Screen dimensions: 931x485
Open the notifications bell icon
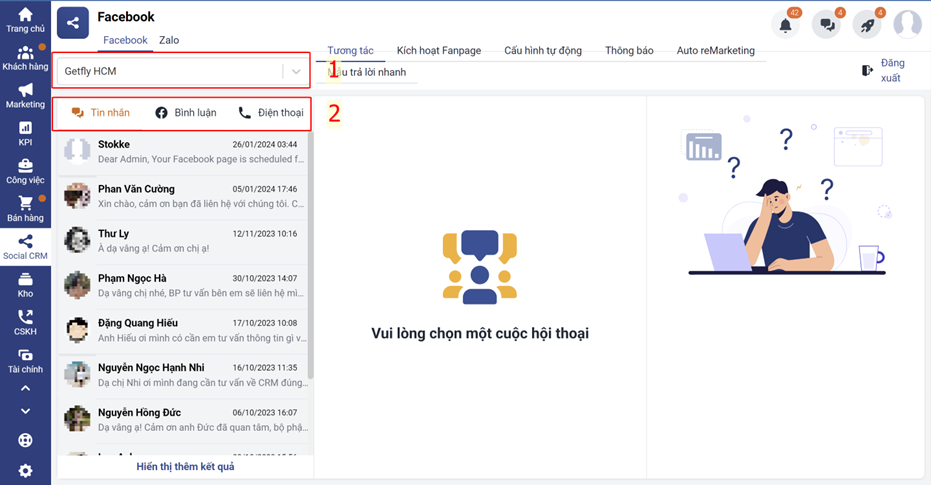[x=785, y=25]
